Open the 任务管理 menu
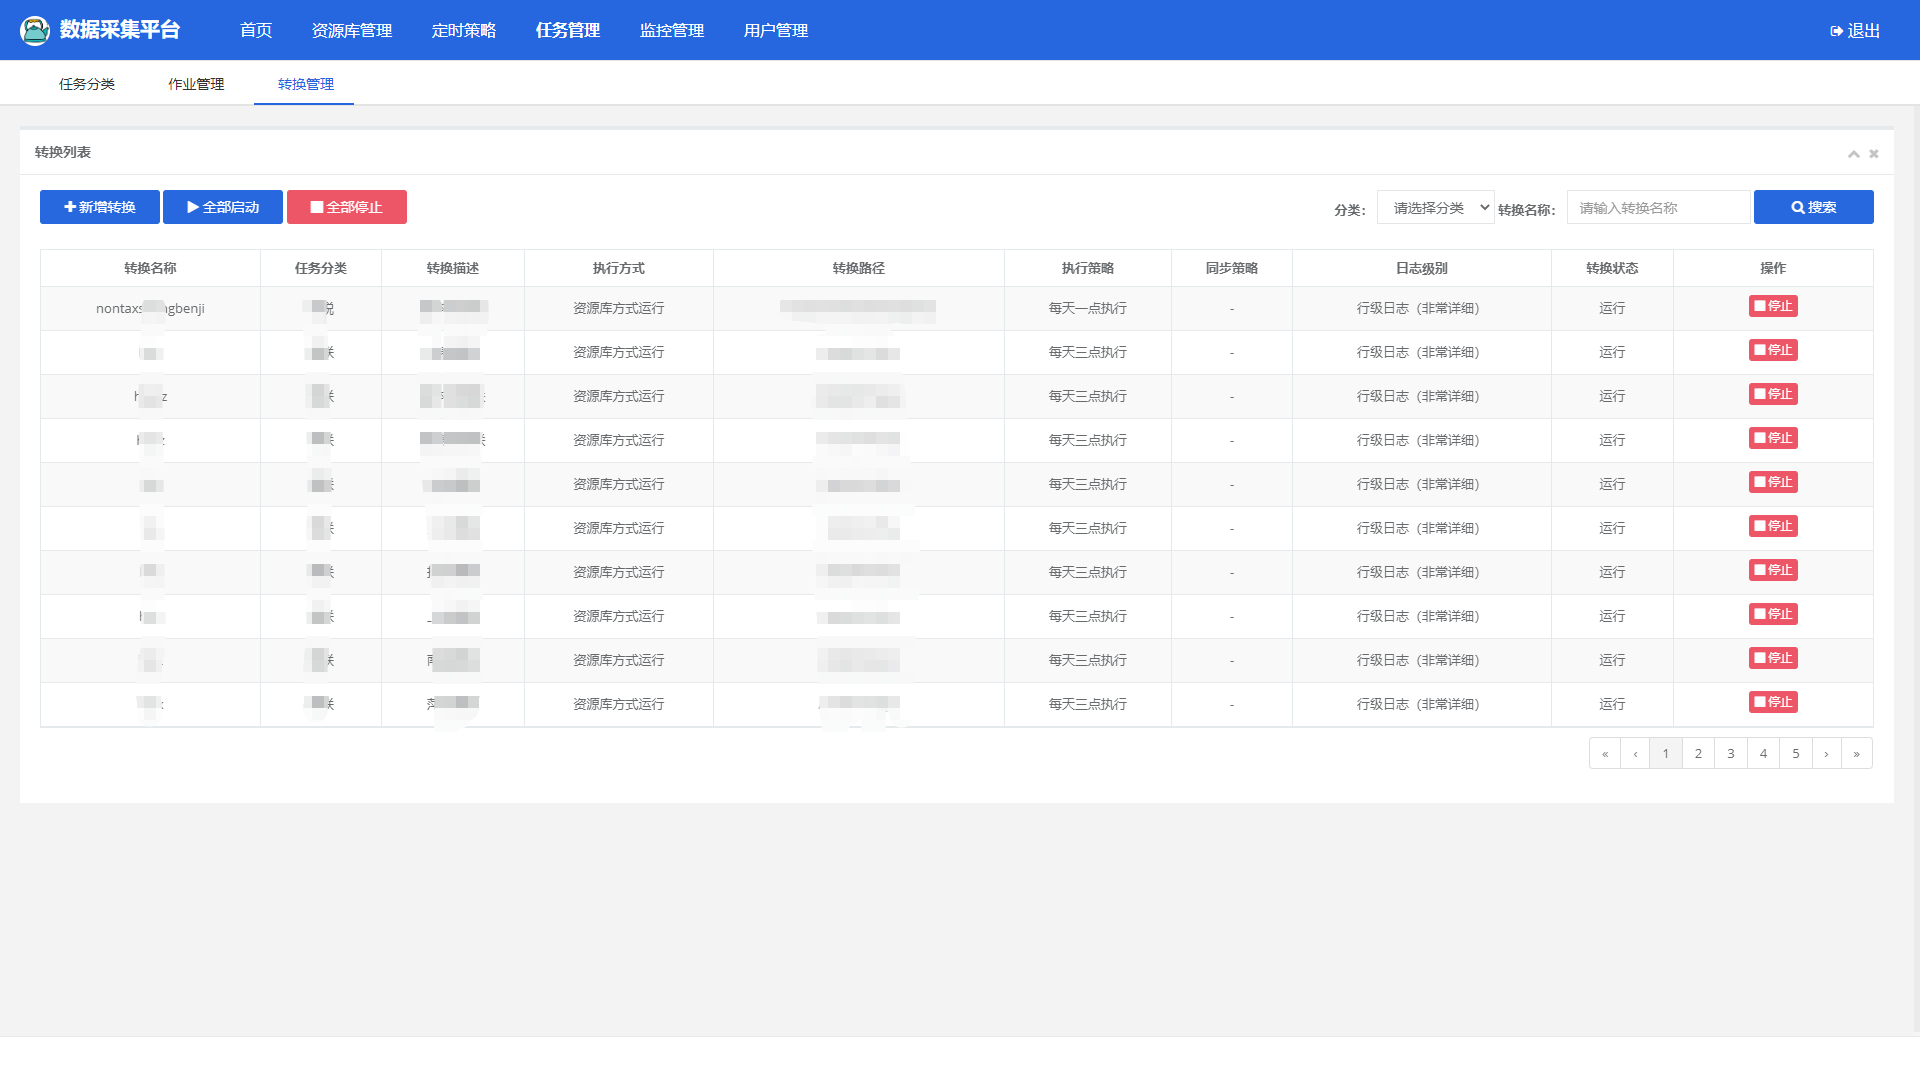Viewport: 1920px width, 1079px height. [x=568, y=31]
